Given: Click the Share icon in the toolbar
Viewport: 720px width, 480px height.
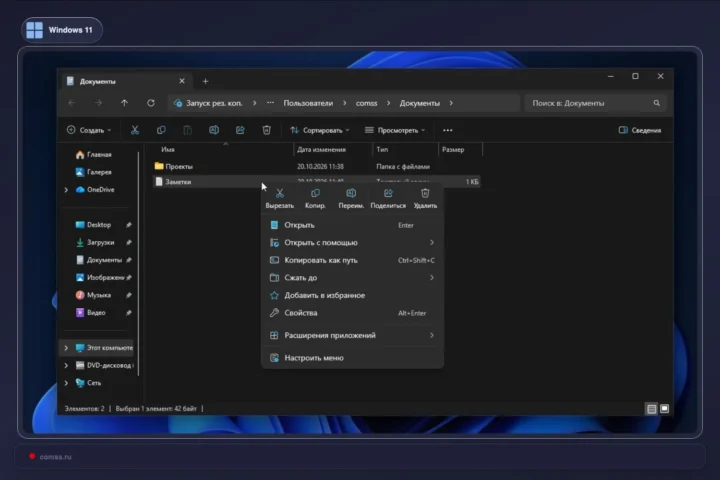Looking at the screenshot, I should (240, 130).
